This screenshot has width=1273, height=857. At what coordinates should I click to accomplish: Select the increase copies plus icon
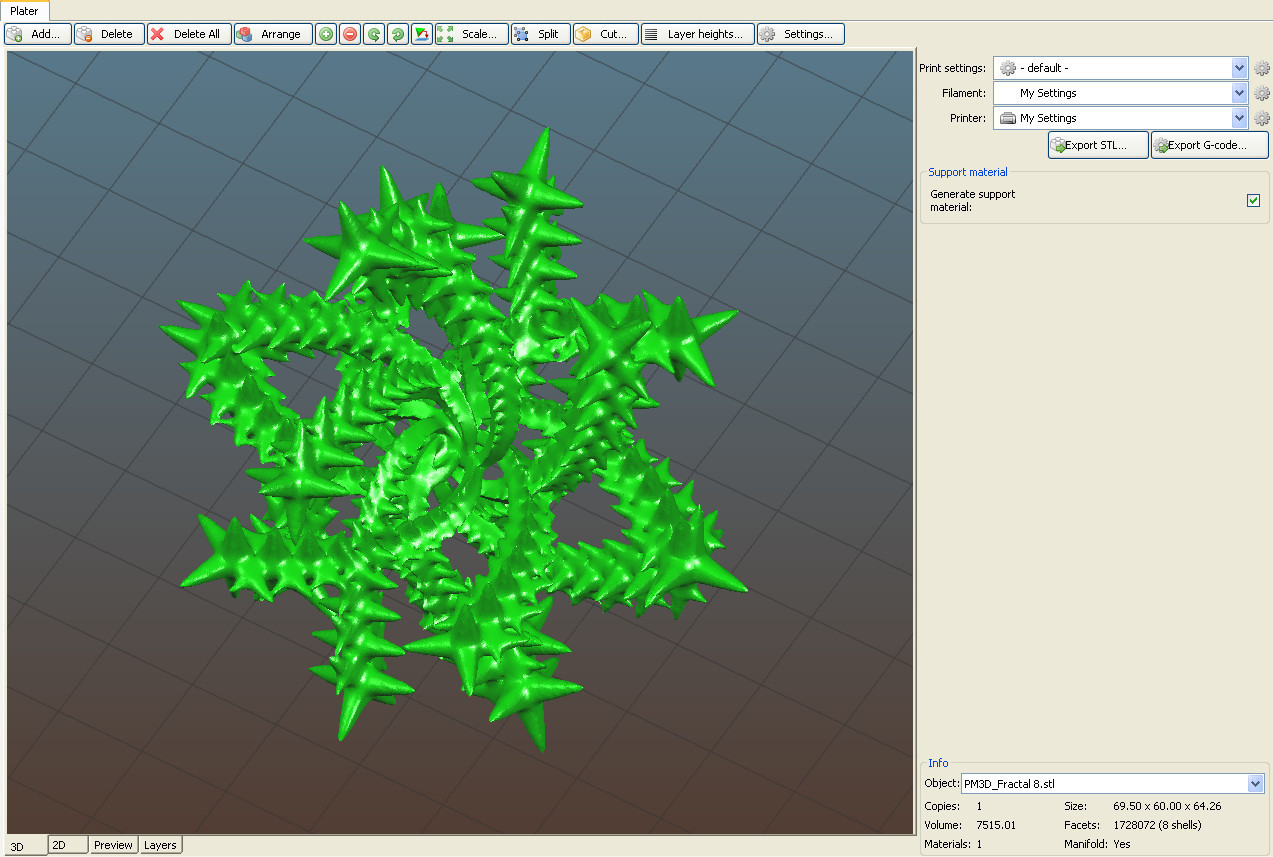coord(325,33)
